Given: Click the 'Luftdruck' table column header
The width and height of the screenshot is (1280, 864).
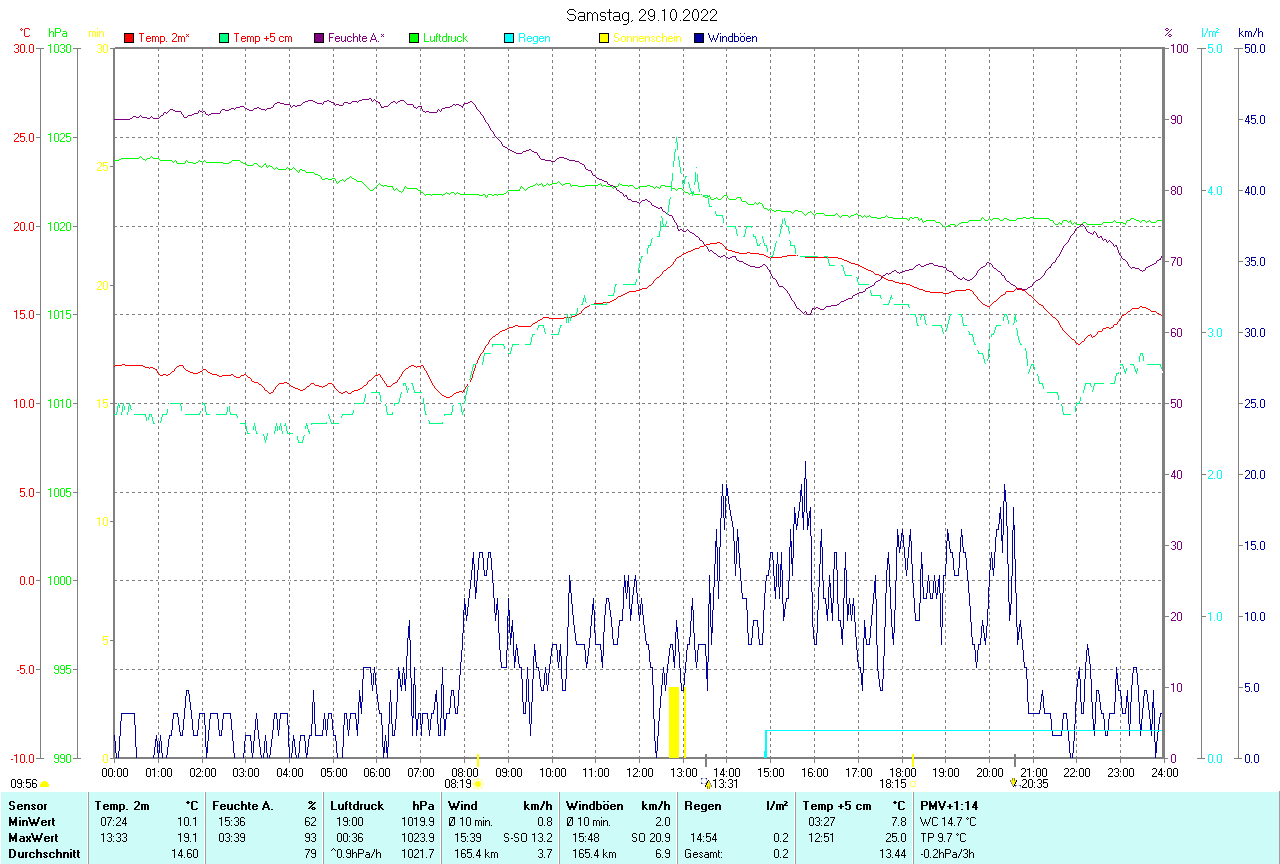Looking at the screenshot, I should tap(357, 805).
